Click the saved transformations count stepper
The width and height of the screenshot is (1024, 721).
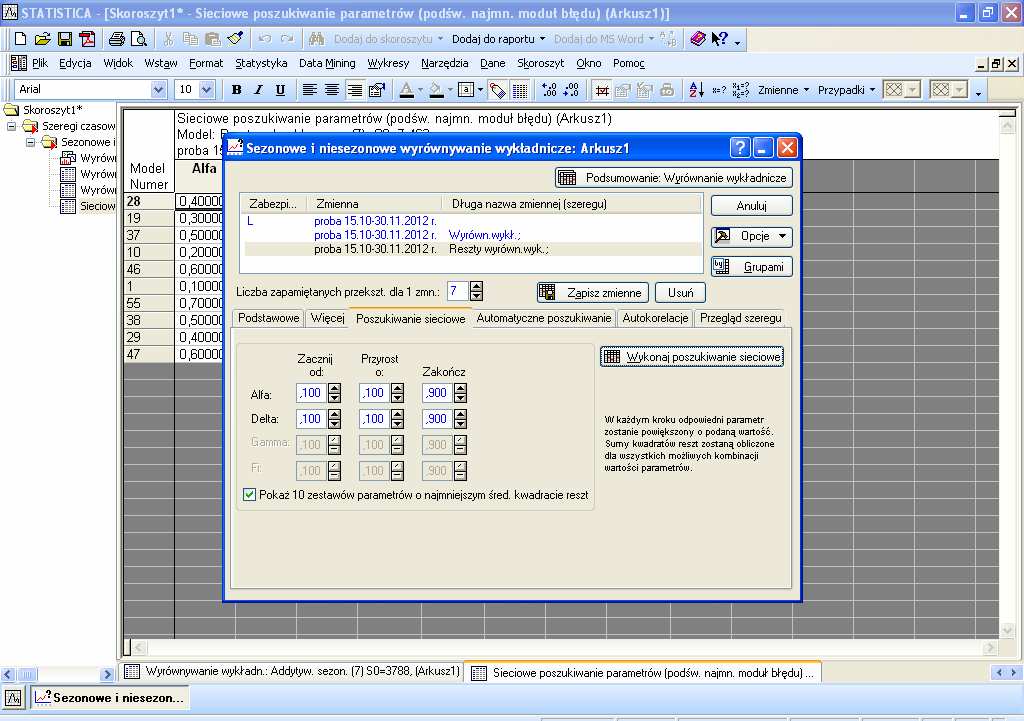(476, 291)
